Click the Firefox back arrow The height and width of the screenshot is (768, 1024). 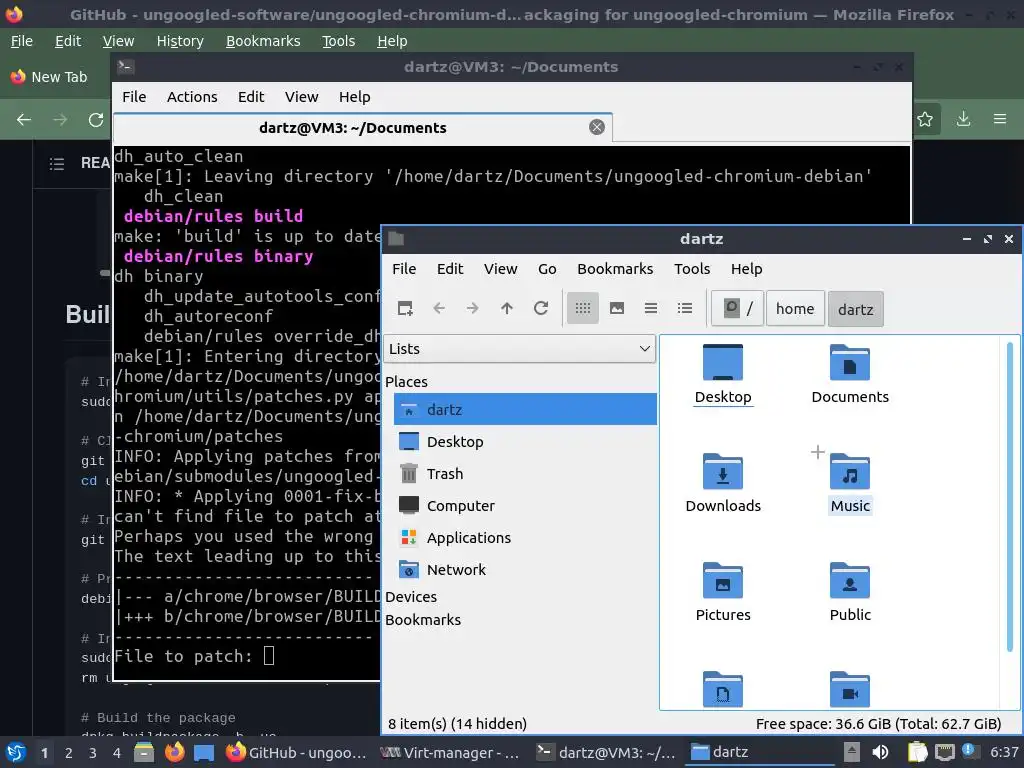[x=24, y=120]
